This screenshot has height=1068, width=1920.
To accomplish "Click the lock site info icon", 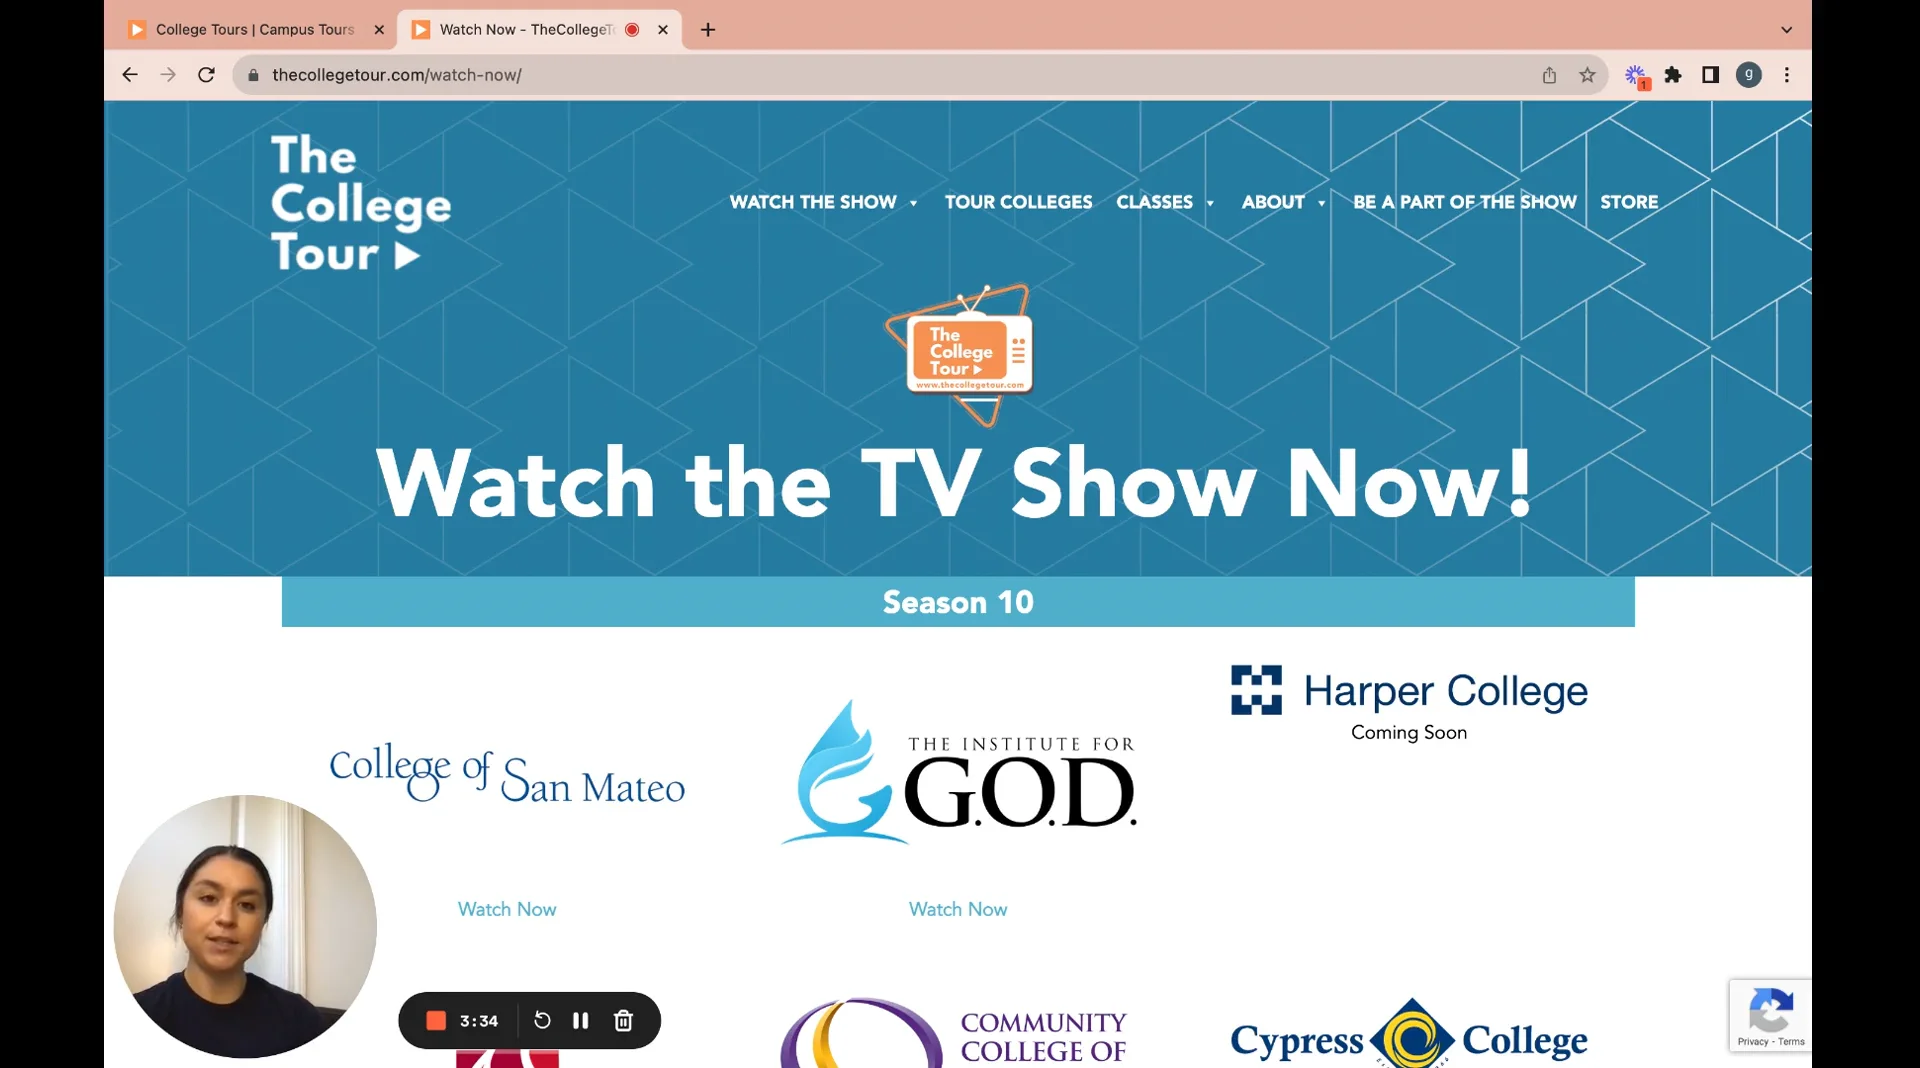I will (x=253, y=75).
